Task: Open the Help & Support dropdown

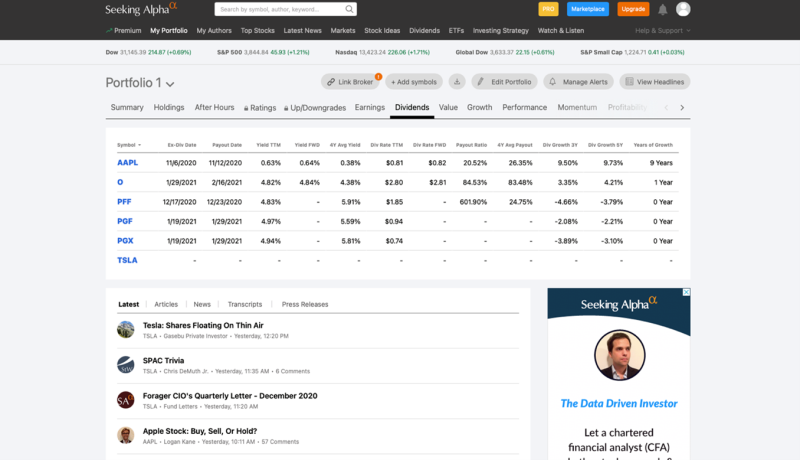Action: tap(663, 31)
